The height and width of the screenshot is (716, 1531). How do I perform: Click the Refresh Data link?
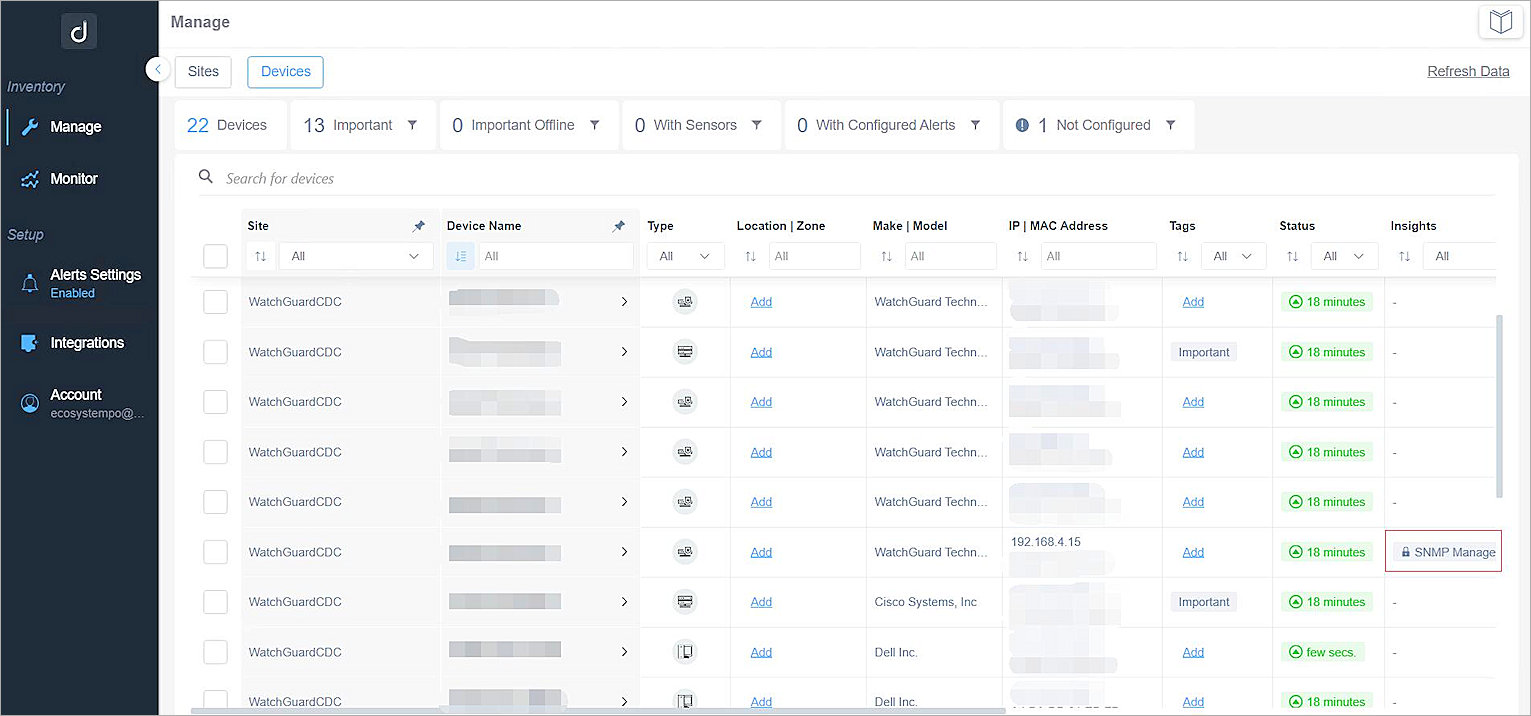coord(1468,71)
